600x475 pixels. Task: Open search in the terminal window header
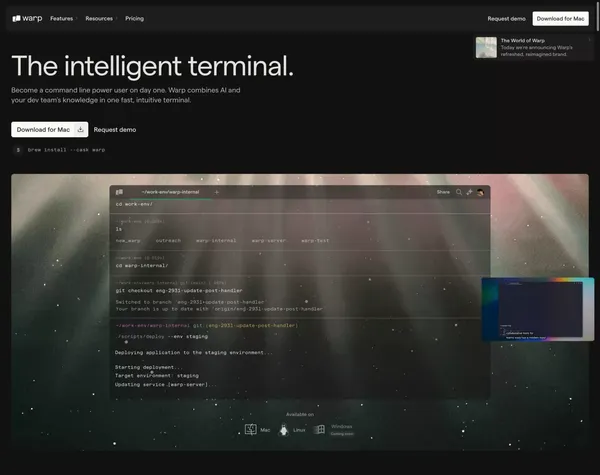(459, 192)
